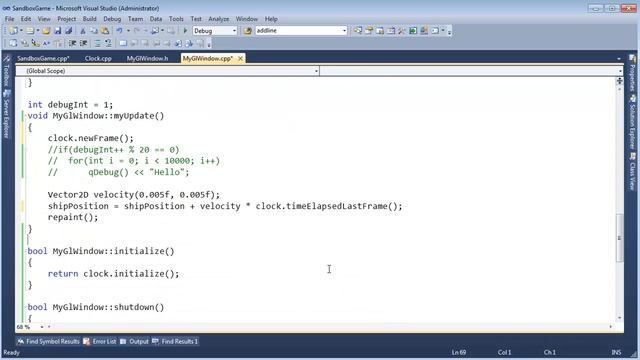Place cursor on 'repaint();' line
The image size is (640, 360).
coord(73,217)
